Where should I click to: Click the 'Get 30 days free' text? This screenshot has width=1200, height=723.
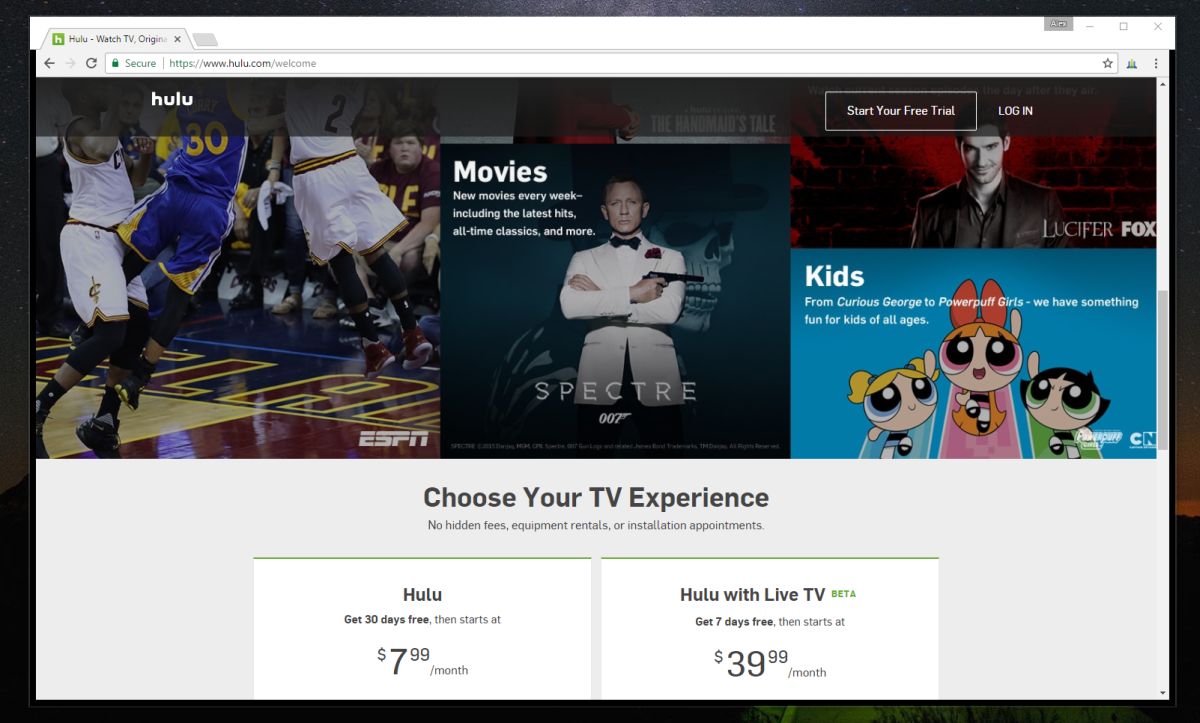386,620
